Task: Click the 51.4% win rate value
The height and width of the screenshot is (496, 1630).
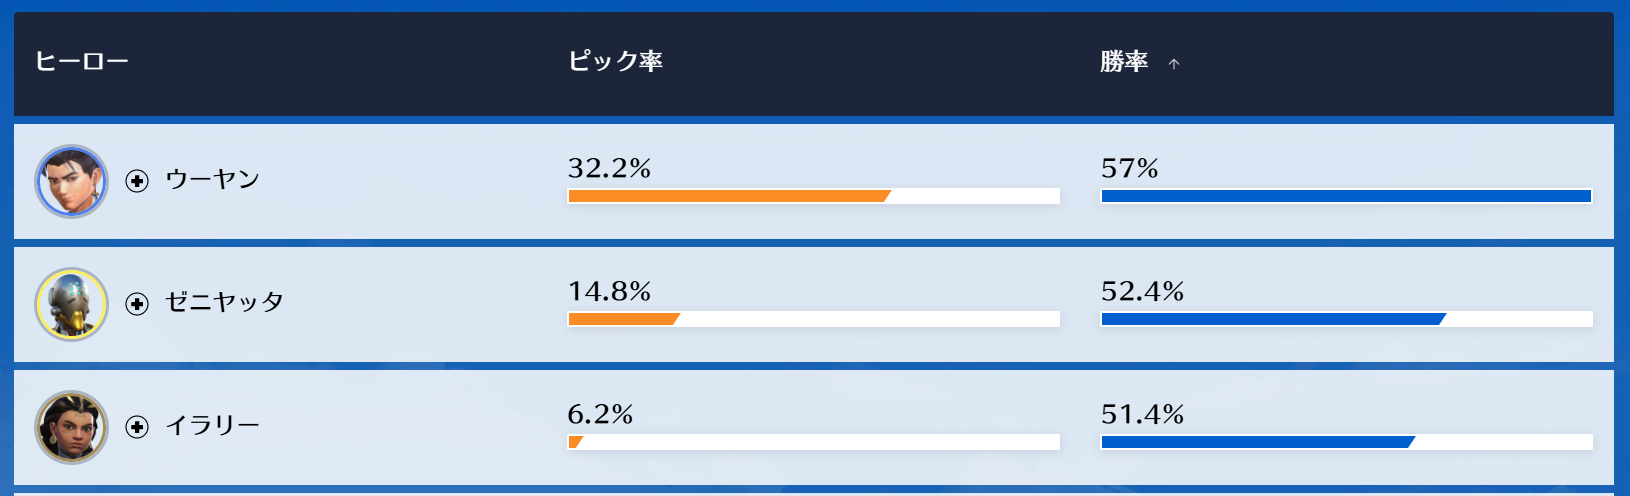Action: 1142,414
